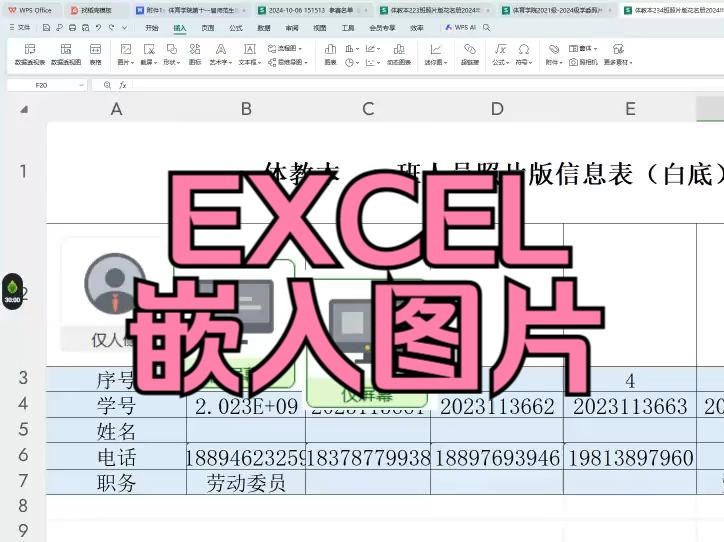
Task: Click the Print Preview icon
Action: coord(85,28)
